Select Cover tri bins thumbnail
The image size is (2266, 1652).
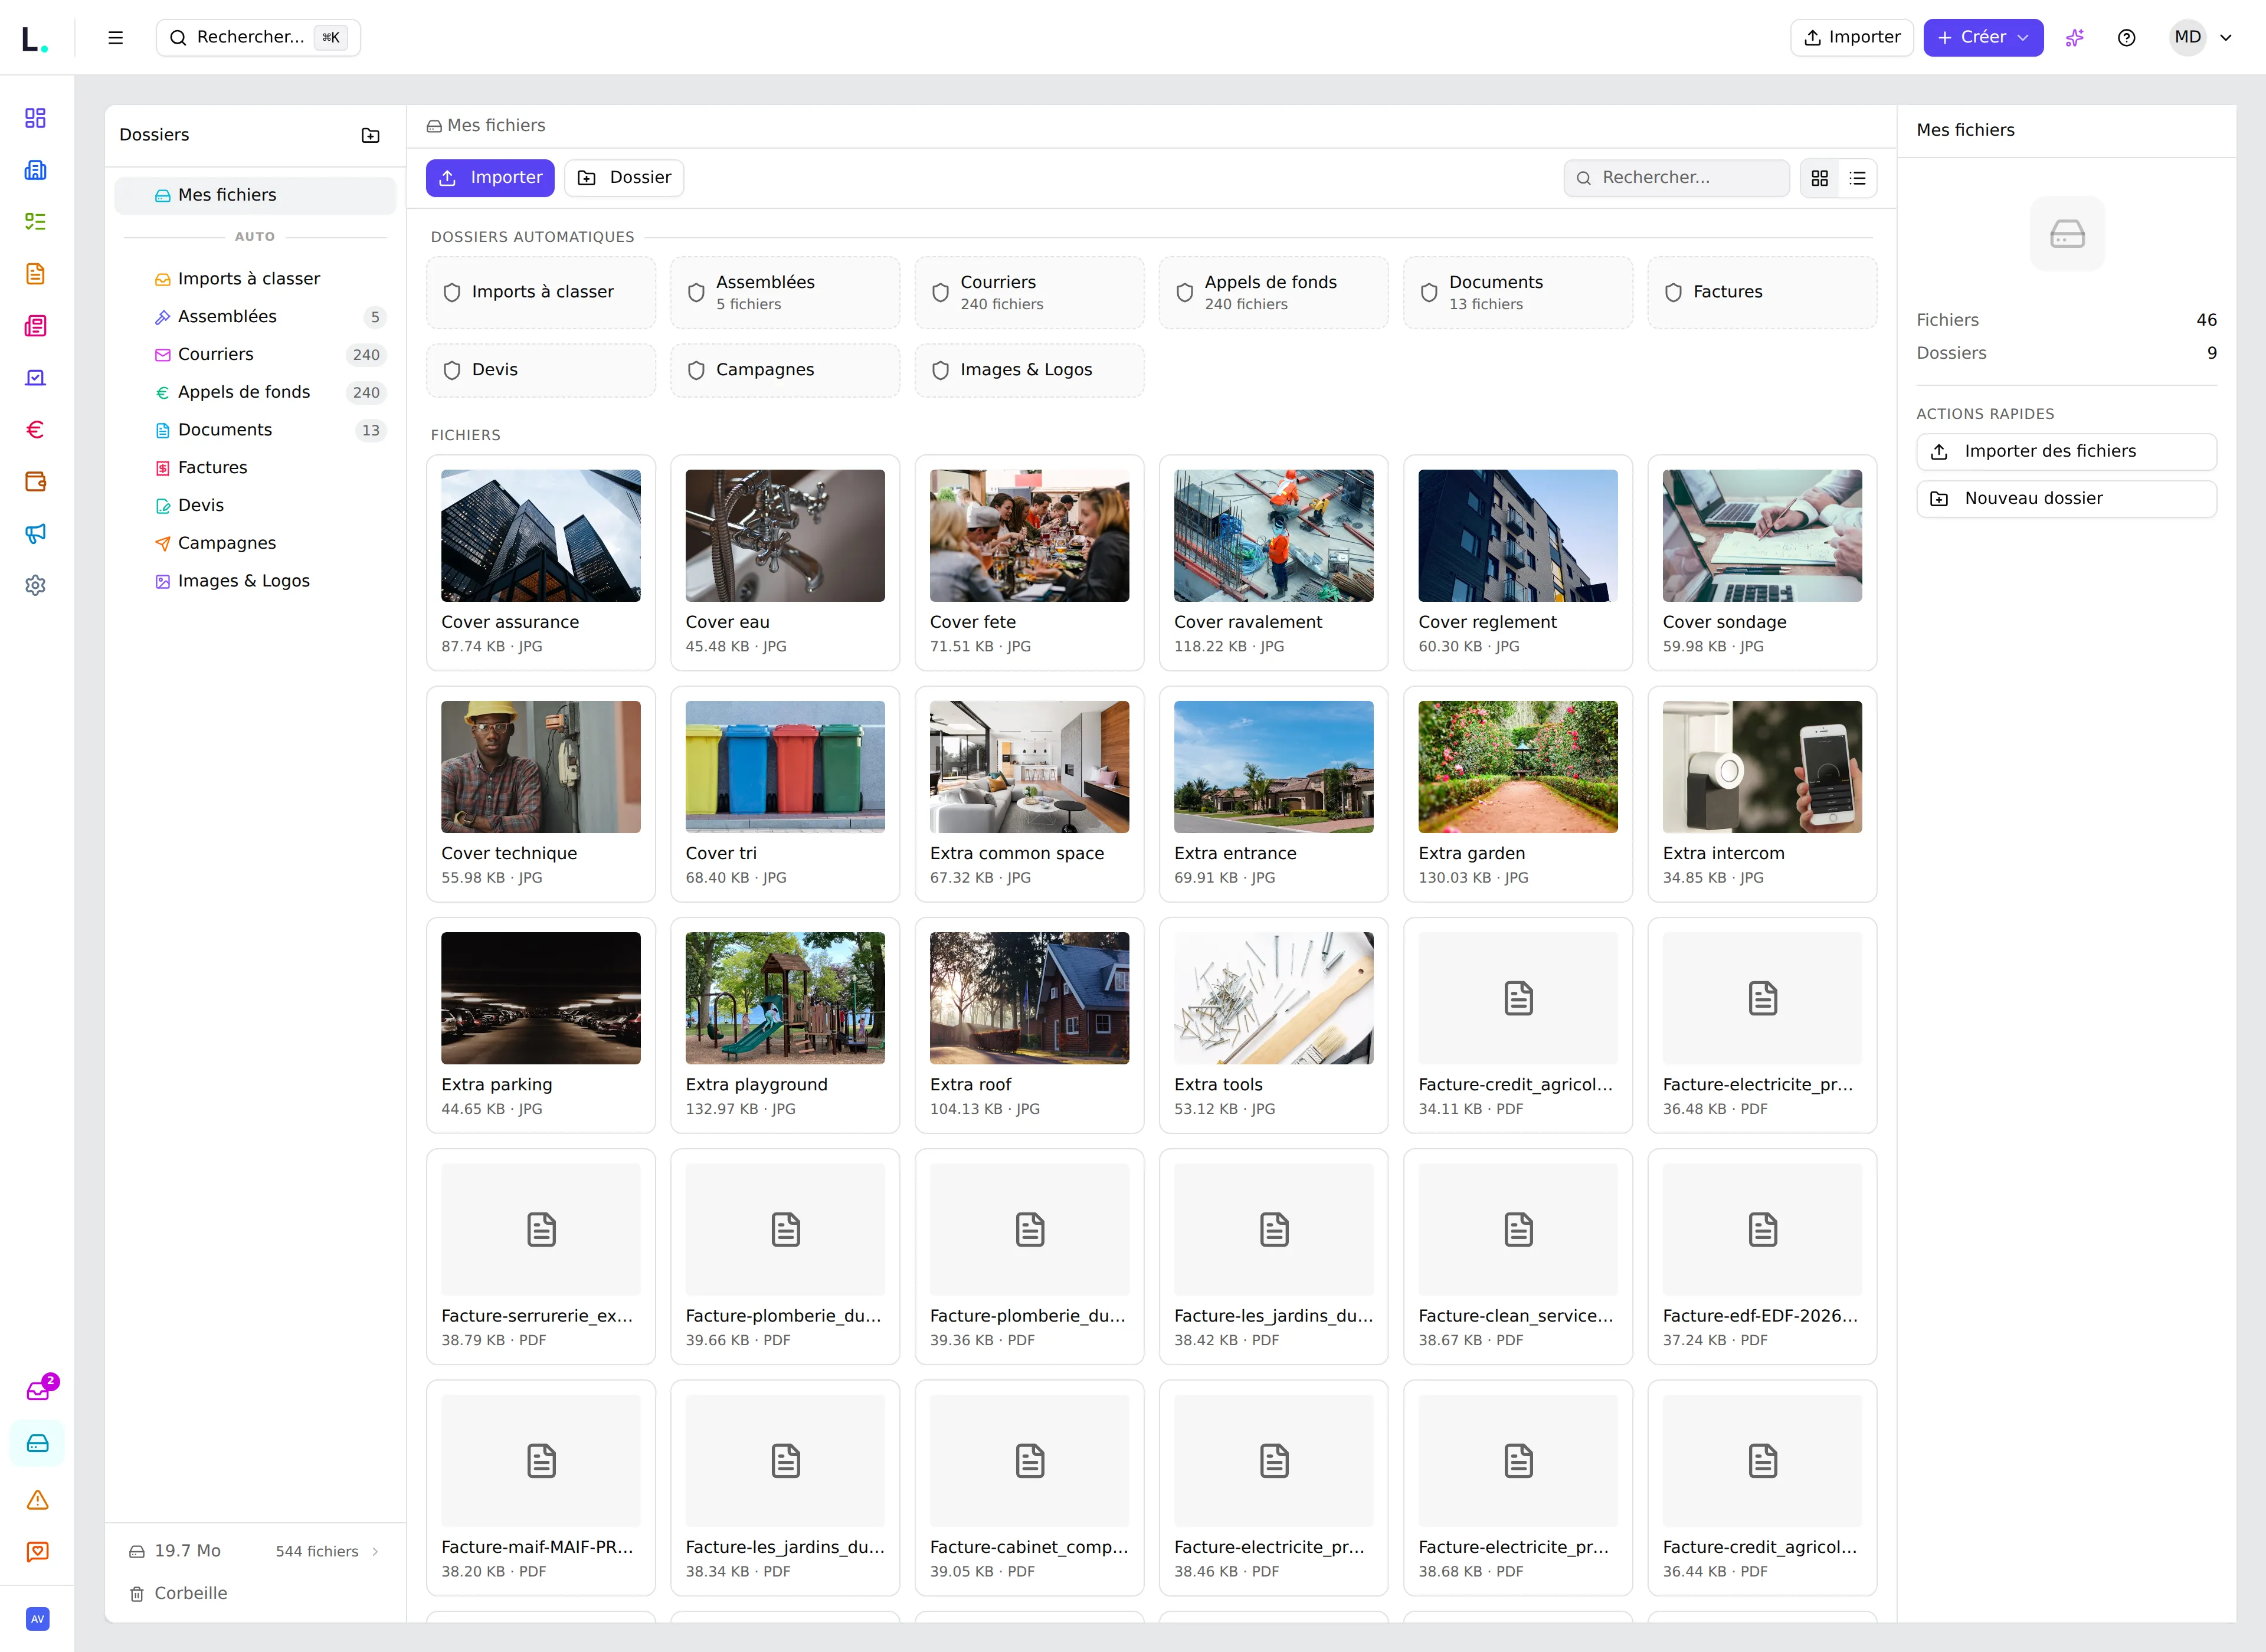click(x=785, y=767)
